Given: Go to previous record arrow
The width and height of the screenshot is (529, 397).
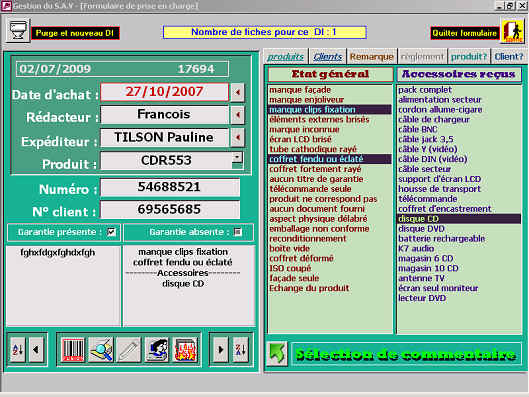Looking at the screenshot, I should click(36, 350).
